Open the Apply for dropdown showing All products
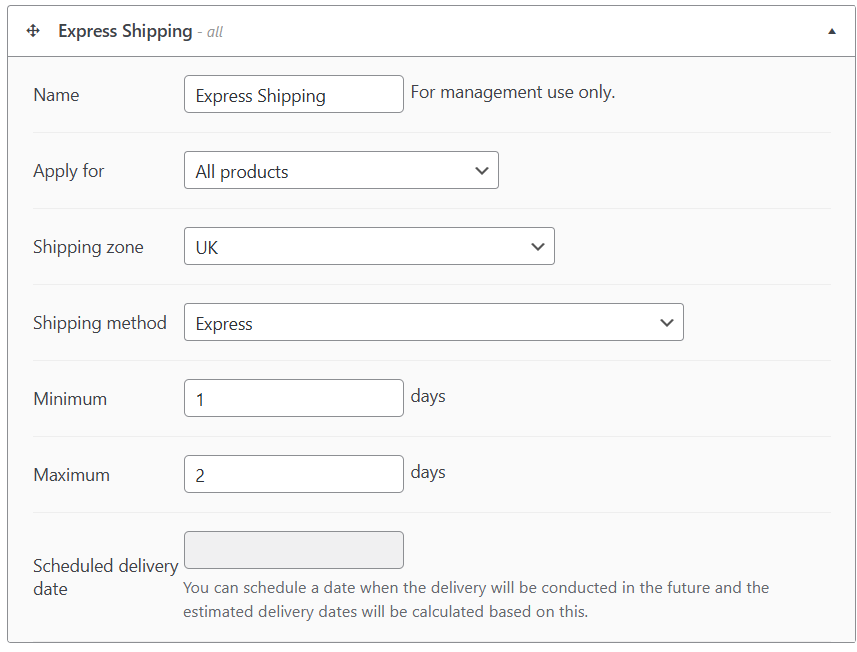The height and width of the screenshot is (652, 857). point(341,171)
